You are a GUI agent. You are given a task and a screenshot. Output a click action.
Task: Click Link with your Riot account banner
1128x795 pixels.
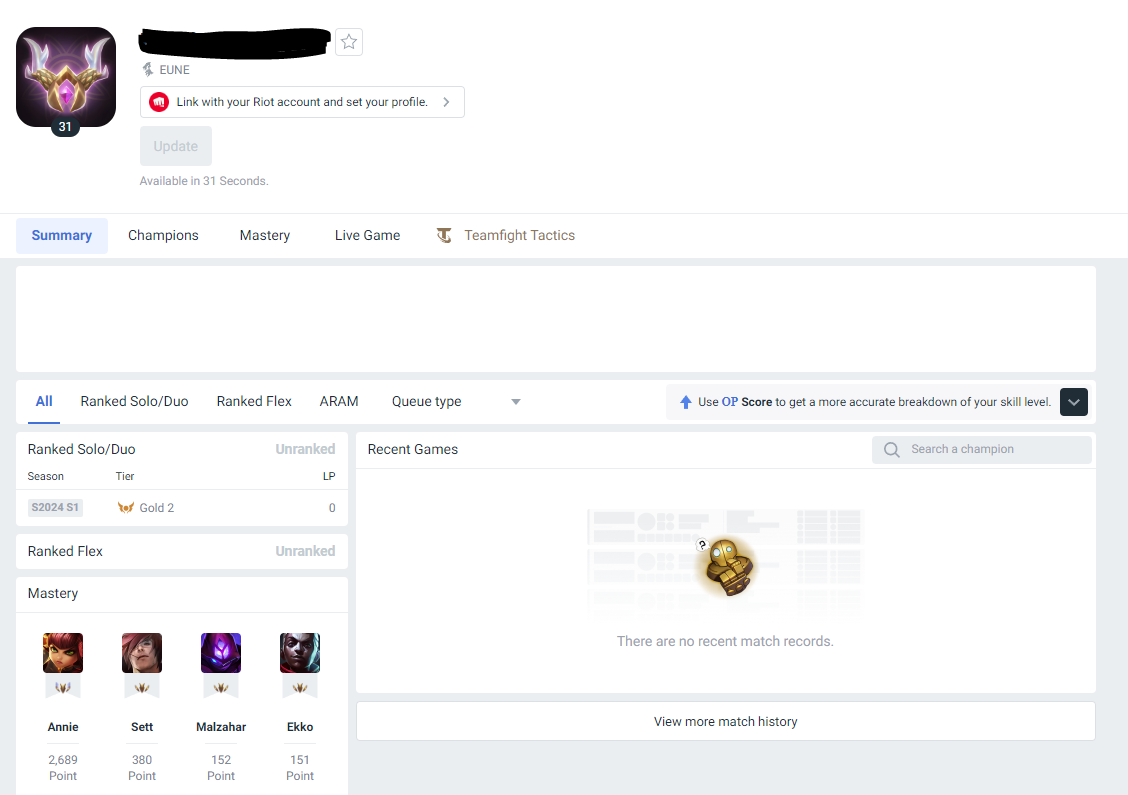[x=302, y=102]
